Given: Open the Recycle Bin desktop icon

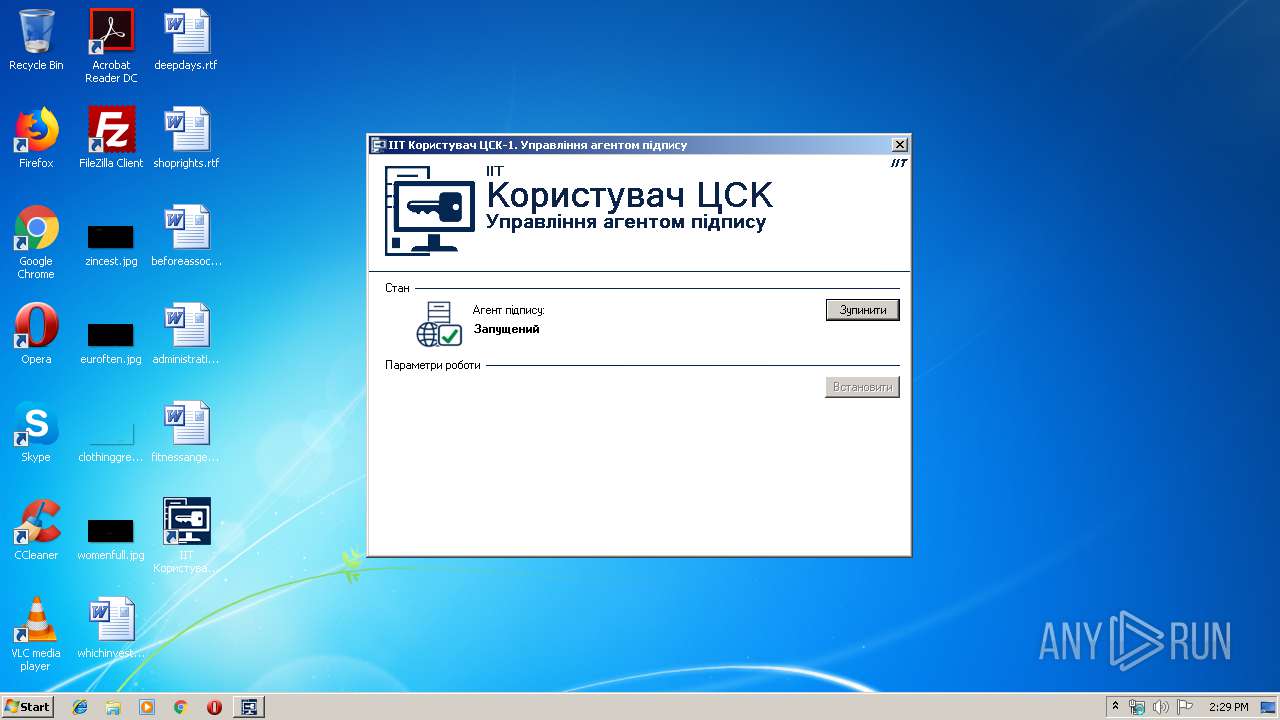Looking at the screenshot, I should pos(36,40).
